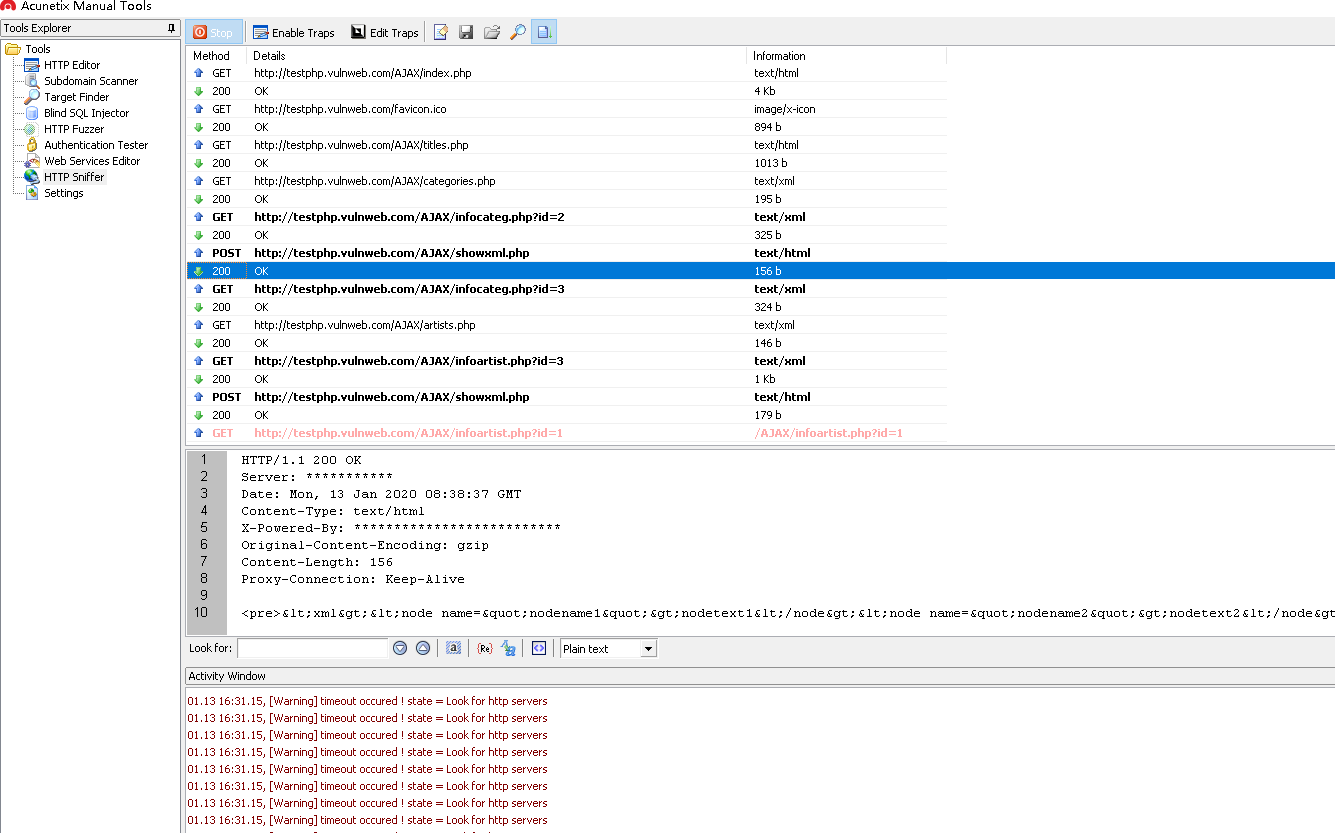
Task: Sort by the Information column header
Action: point(846,56)
